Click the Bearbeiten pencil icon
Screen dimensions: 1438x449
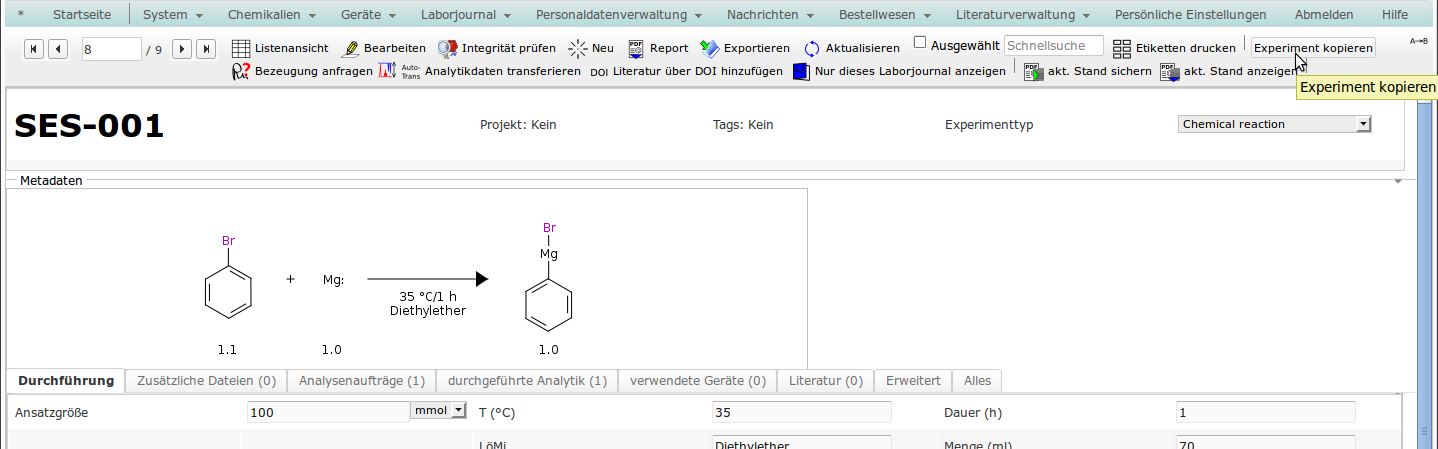click(x=350, y=48)
